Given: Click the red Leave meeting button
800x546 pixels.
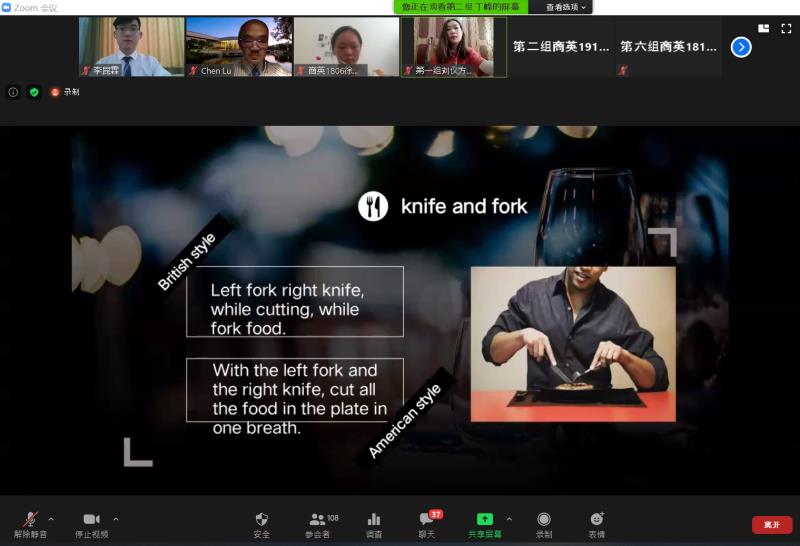Looking at the screenshot, I should [x=772, y=525].
